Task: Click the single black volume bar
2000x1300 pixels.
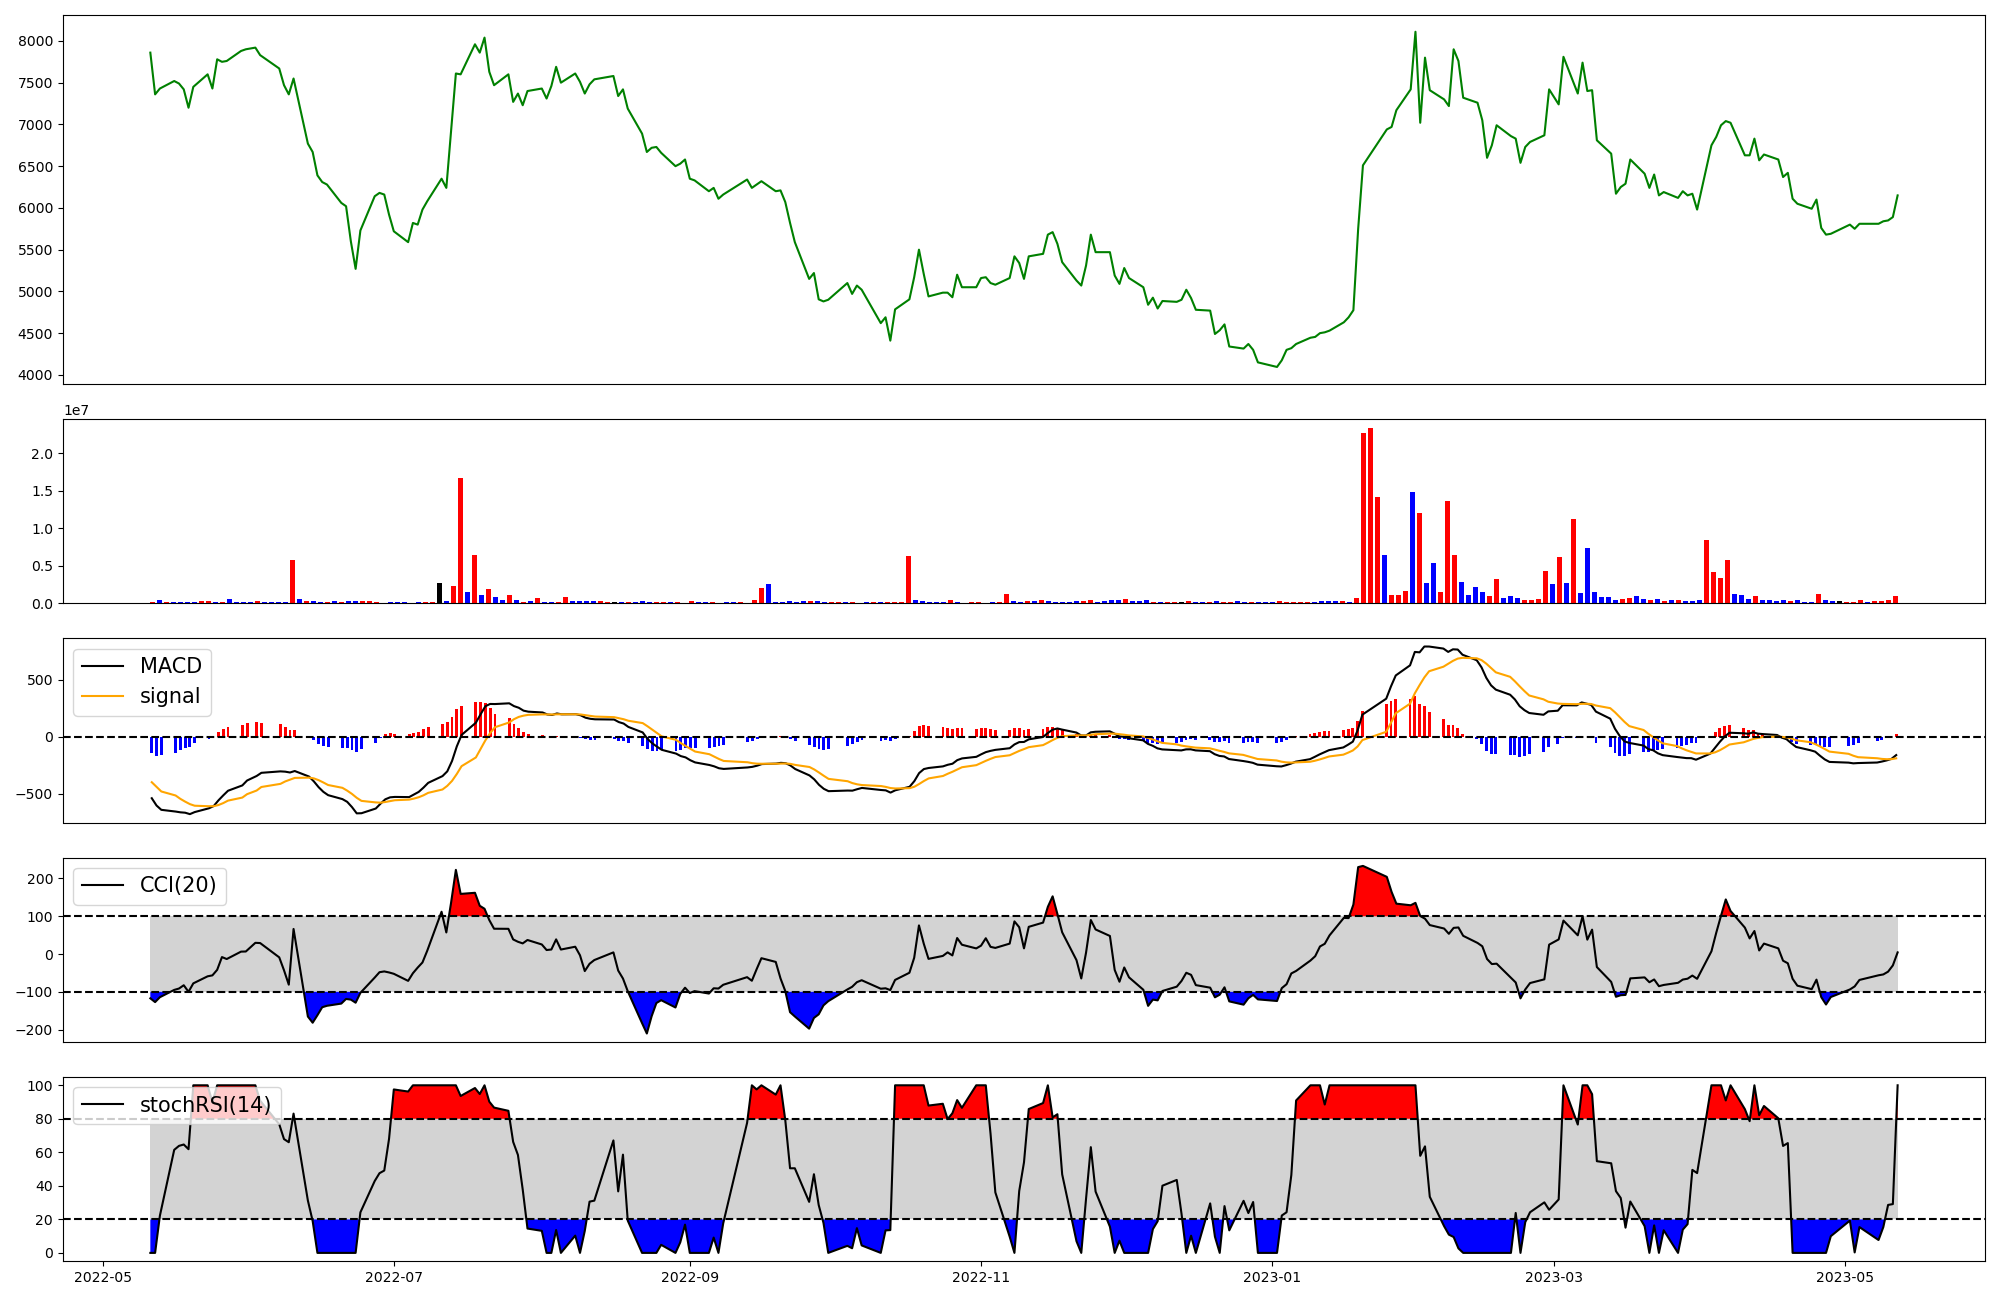Action: tap(439, 593)
